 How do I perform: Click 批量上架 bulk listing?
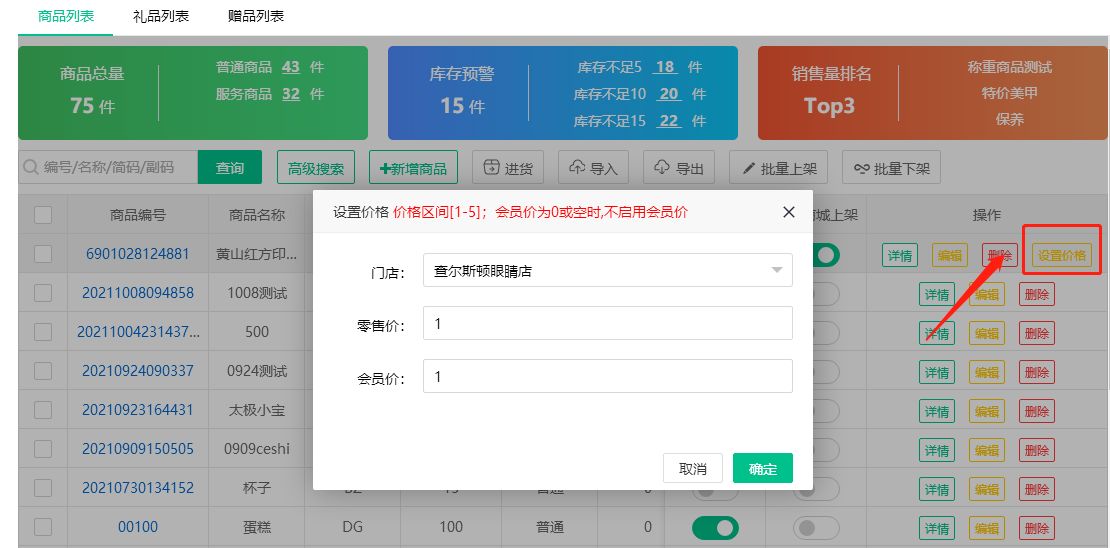click(x=779, y=168)
